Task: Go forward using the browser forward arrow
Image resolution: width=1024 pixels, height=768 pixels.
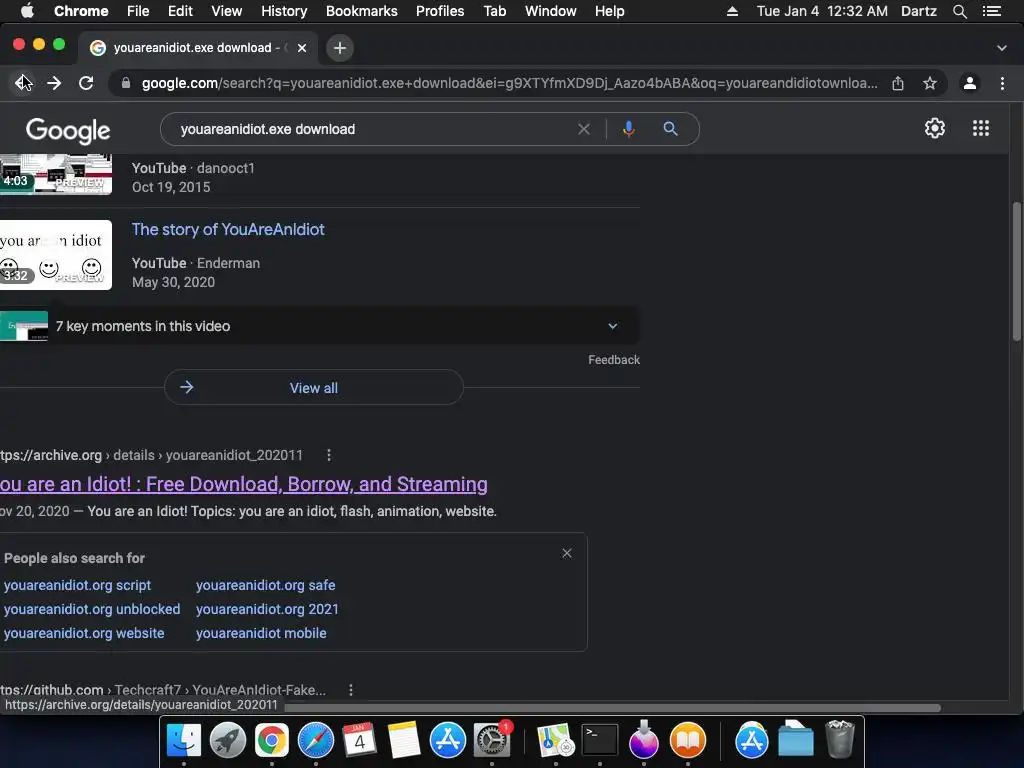Action: tap(54, 83)
